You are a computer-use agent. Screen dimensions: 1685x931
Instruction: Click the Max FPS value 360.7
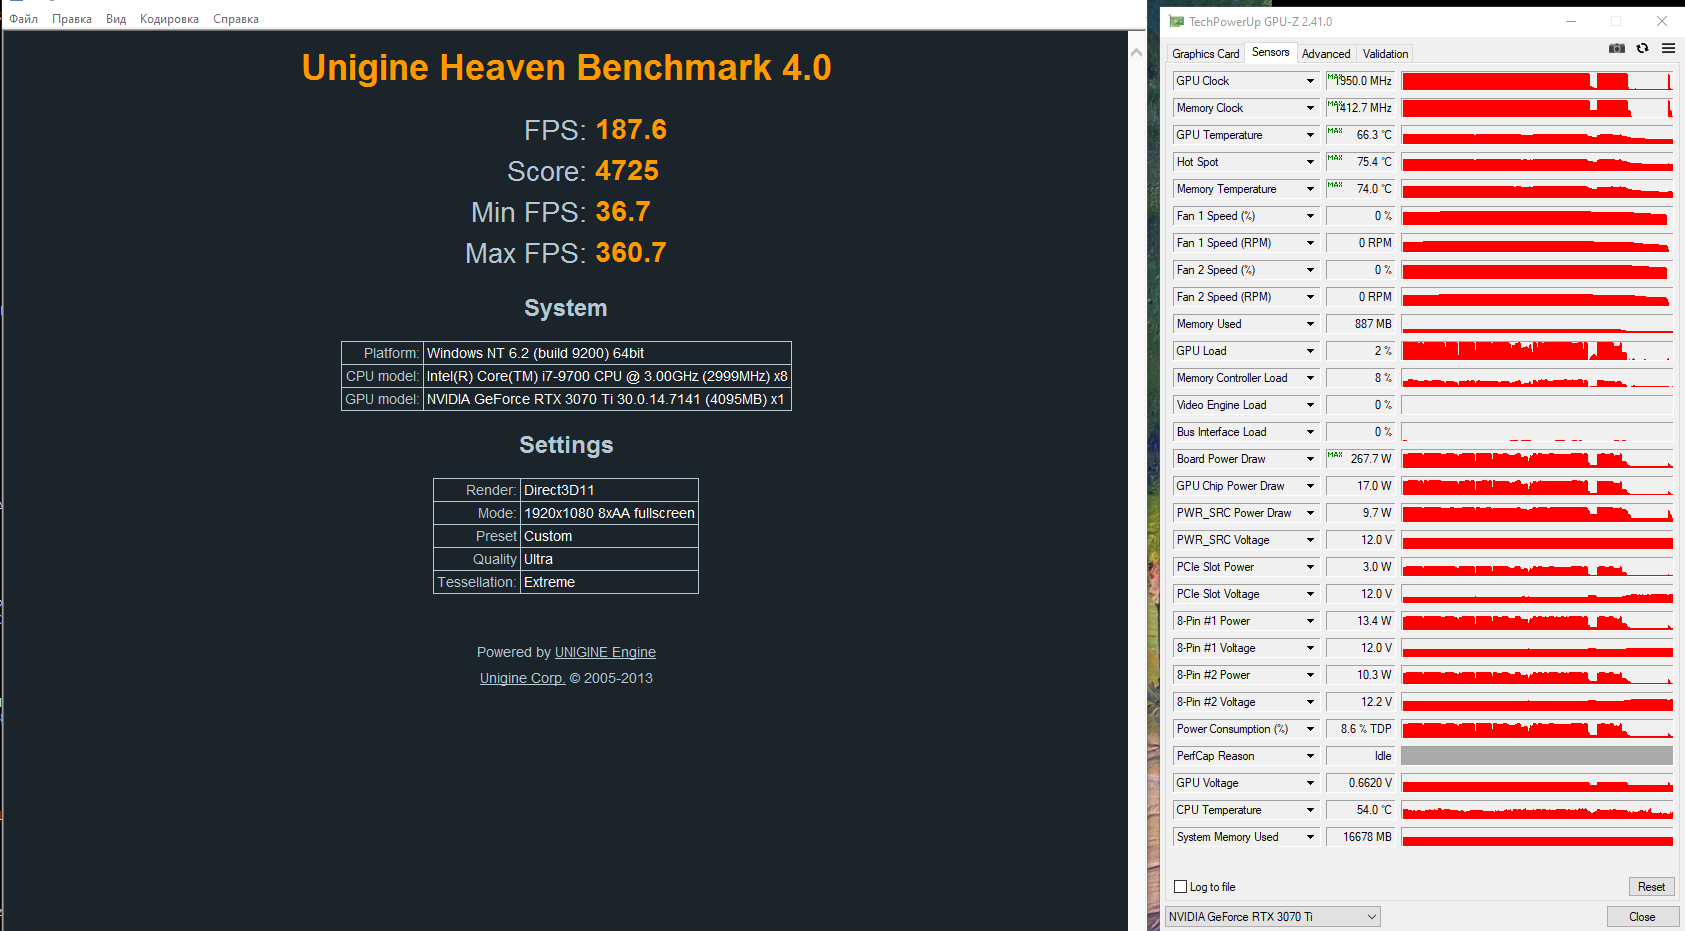[x=631, y=253]
